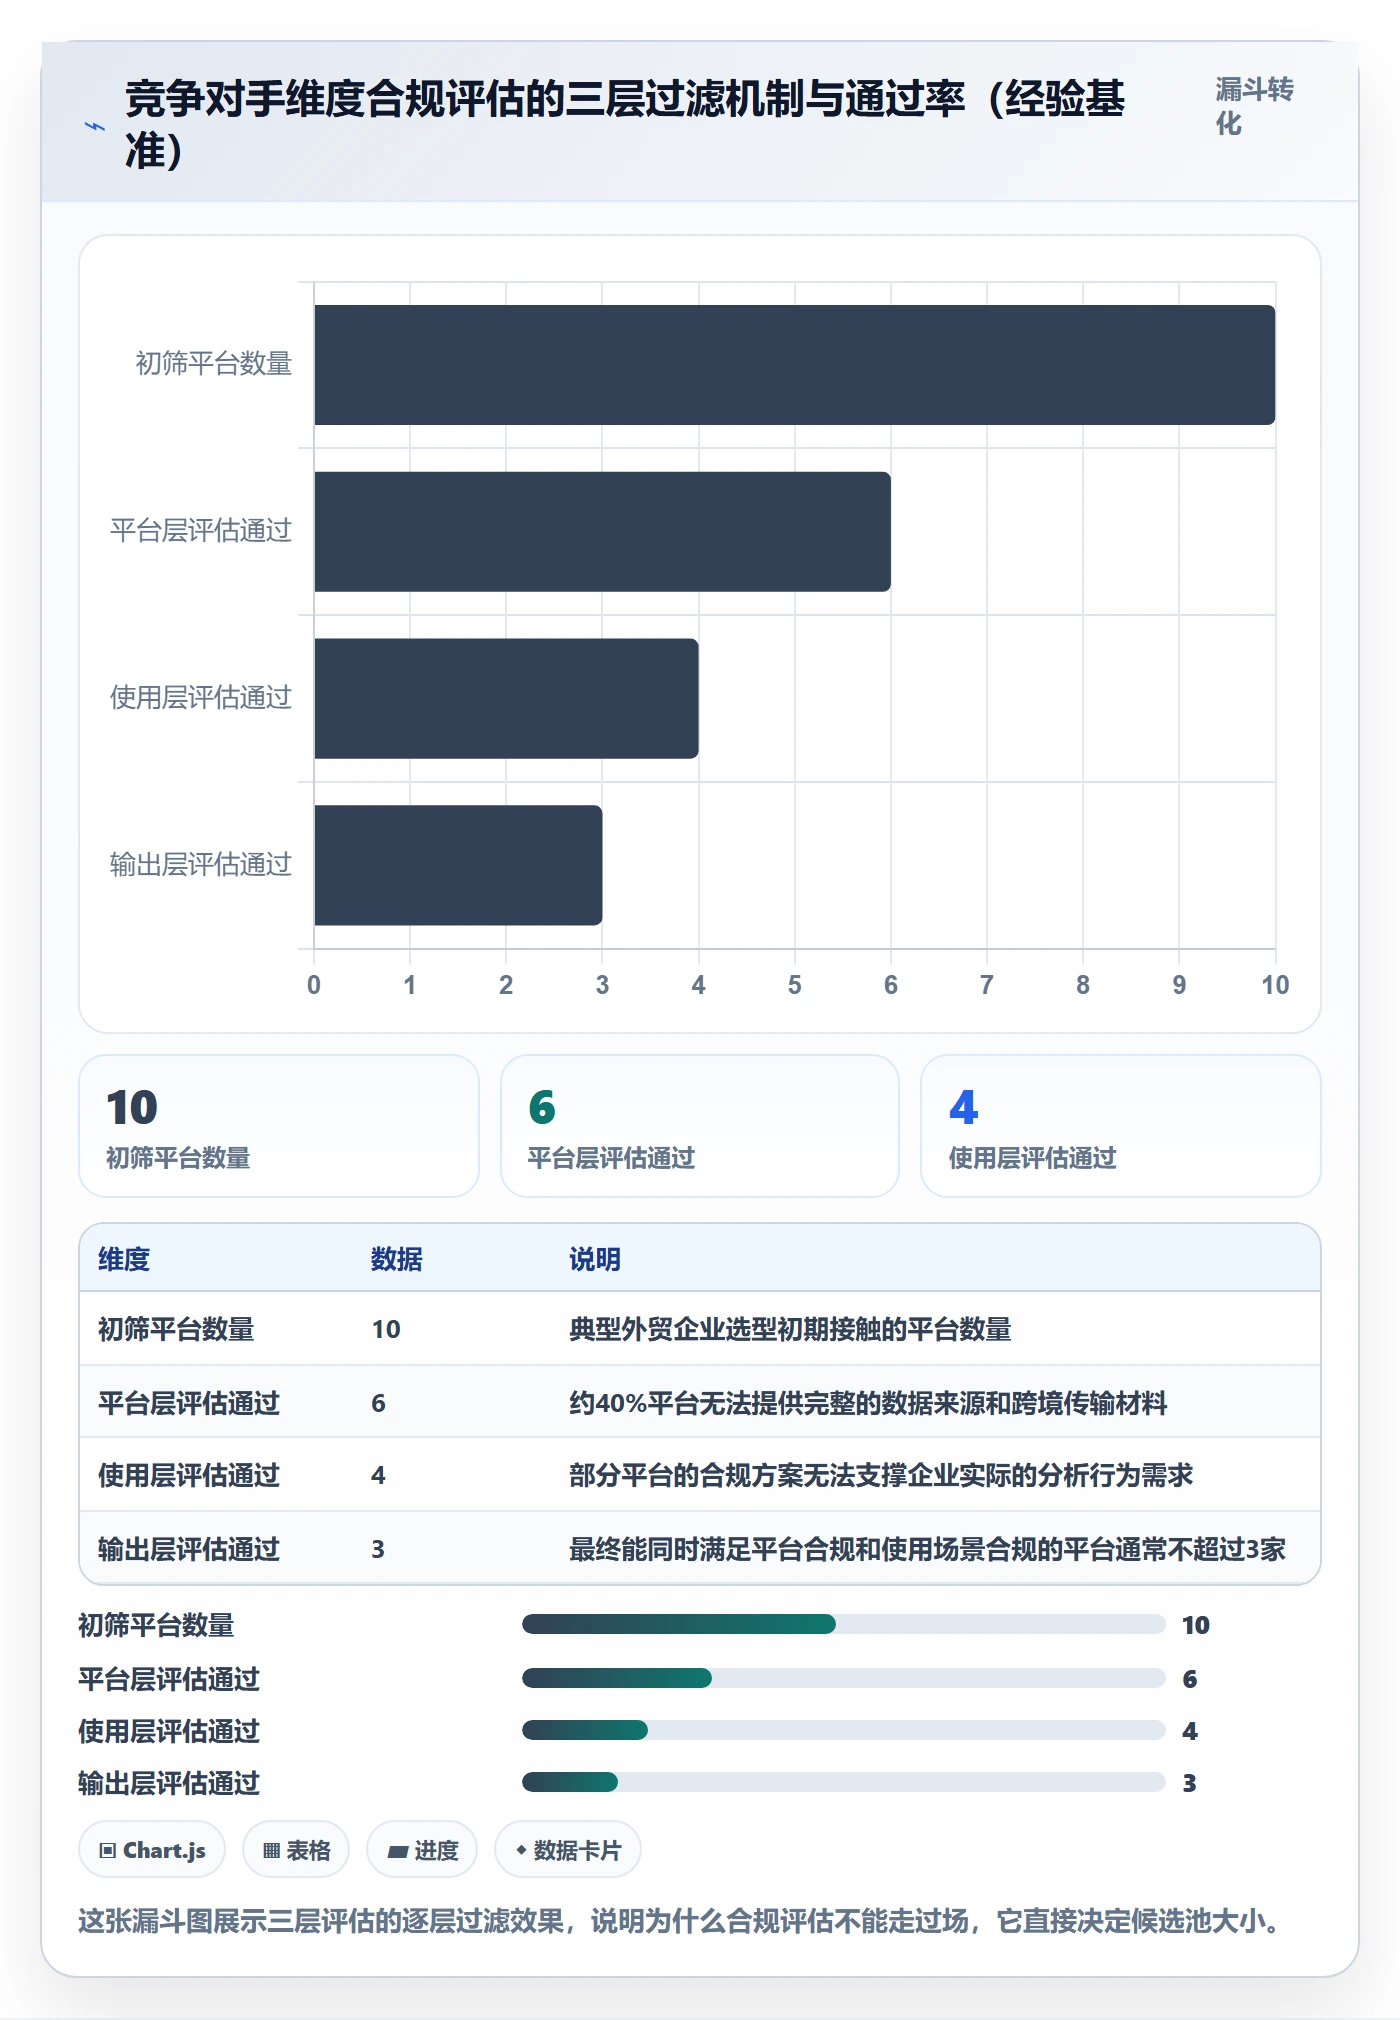Open the stat card showing 10
This screenshot has height=2020, width=1400.
point(279,1126)
